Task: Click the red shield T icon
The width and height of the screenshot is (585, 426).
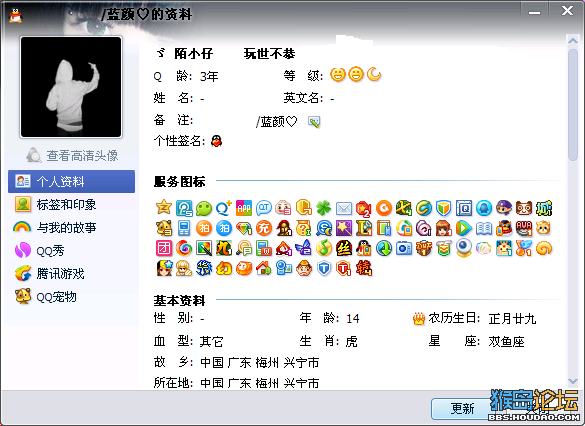Action: (x=344, y=268)
